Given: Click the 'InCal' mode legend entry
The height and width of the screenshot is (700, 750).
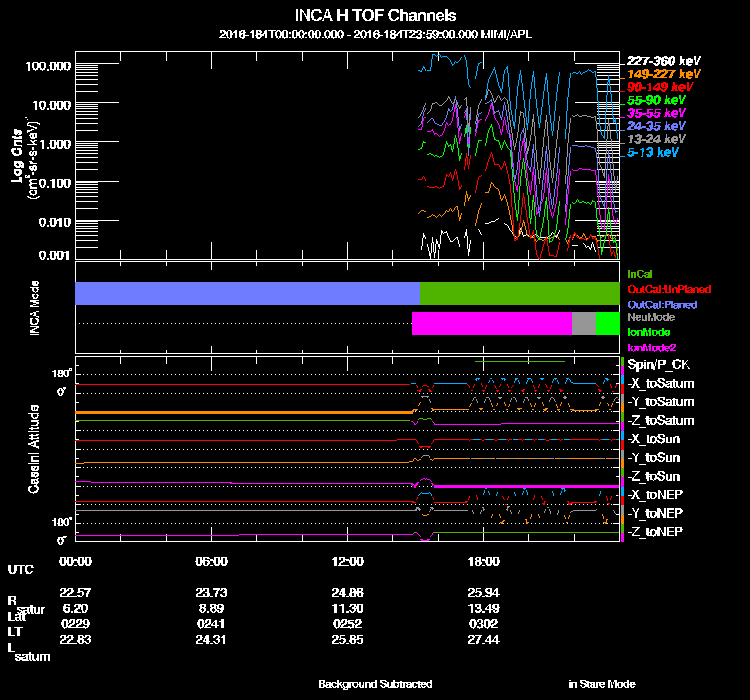Looking at the screenshot, I should pyautogui.click(x=640, y=274).
